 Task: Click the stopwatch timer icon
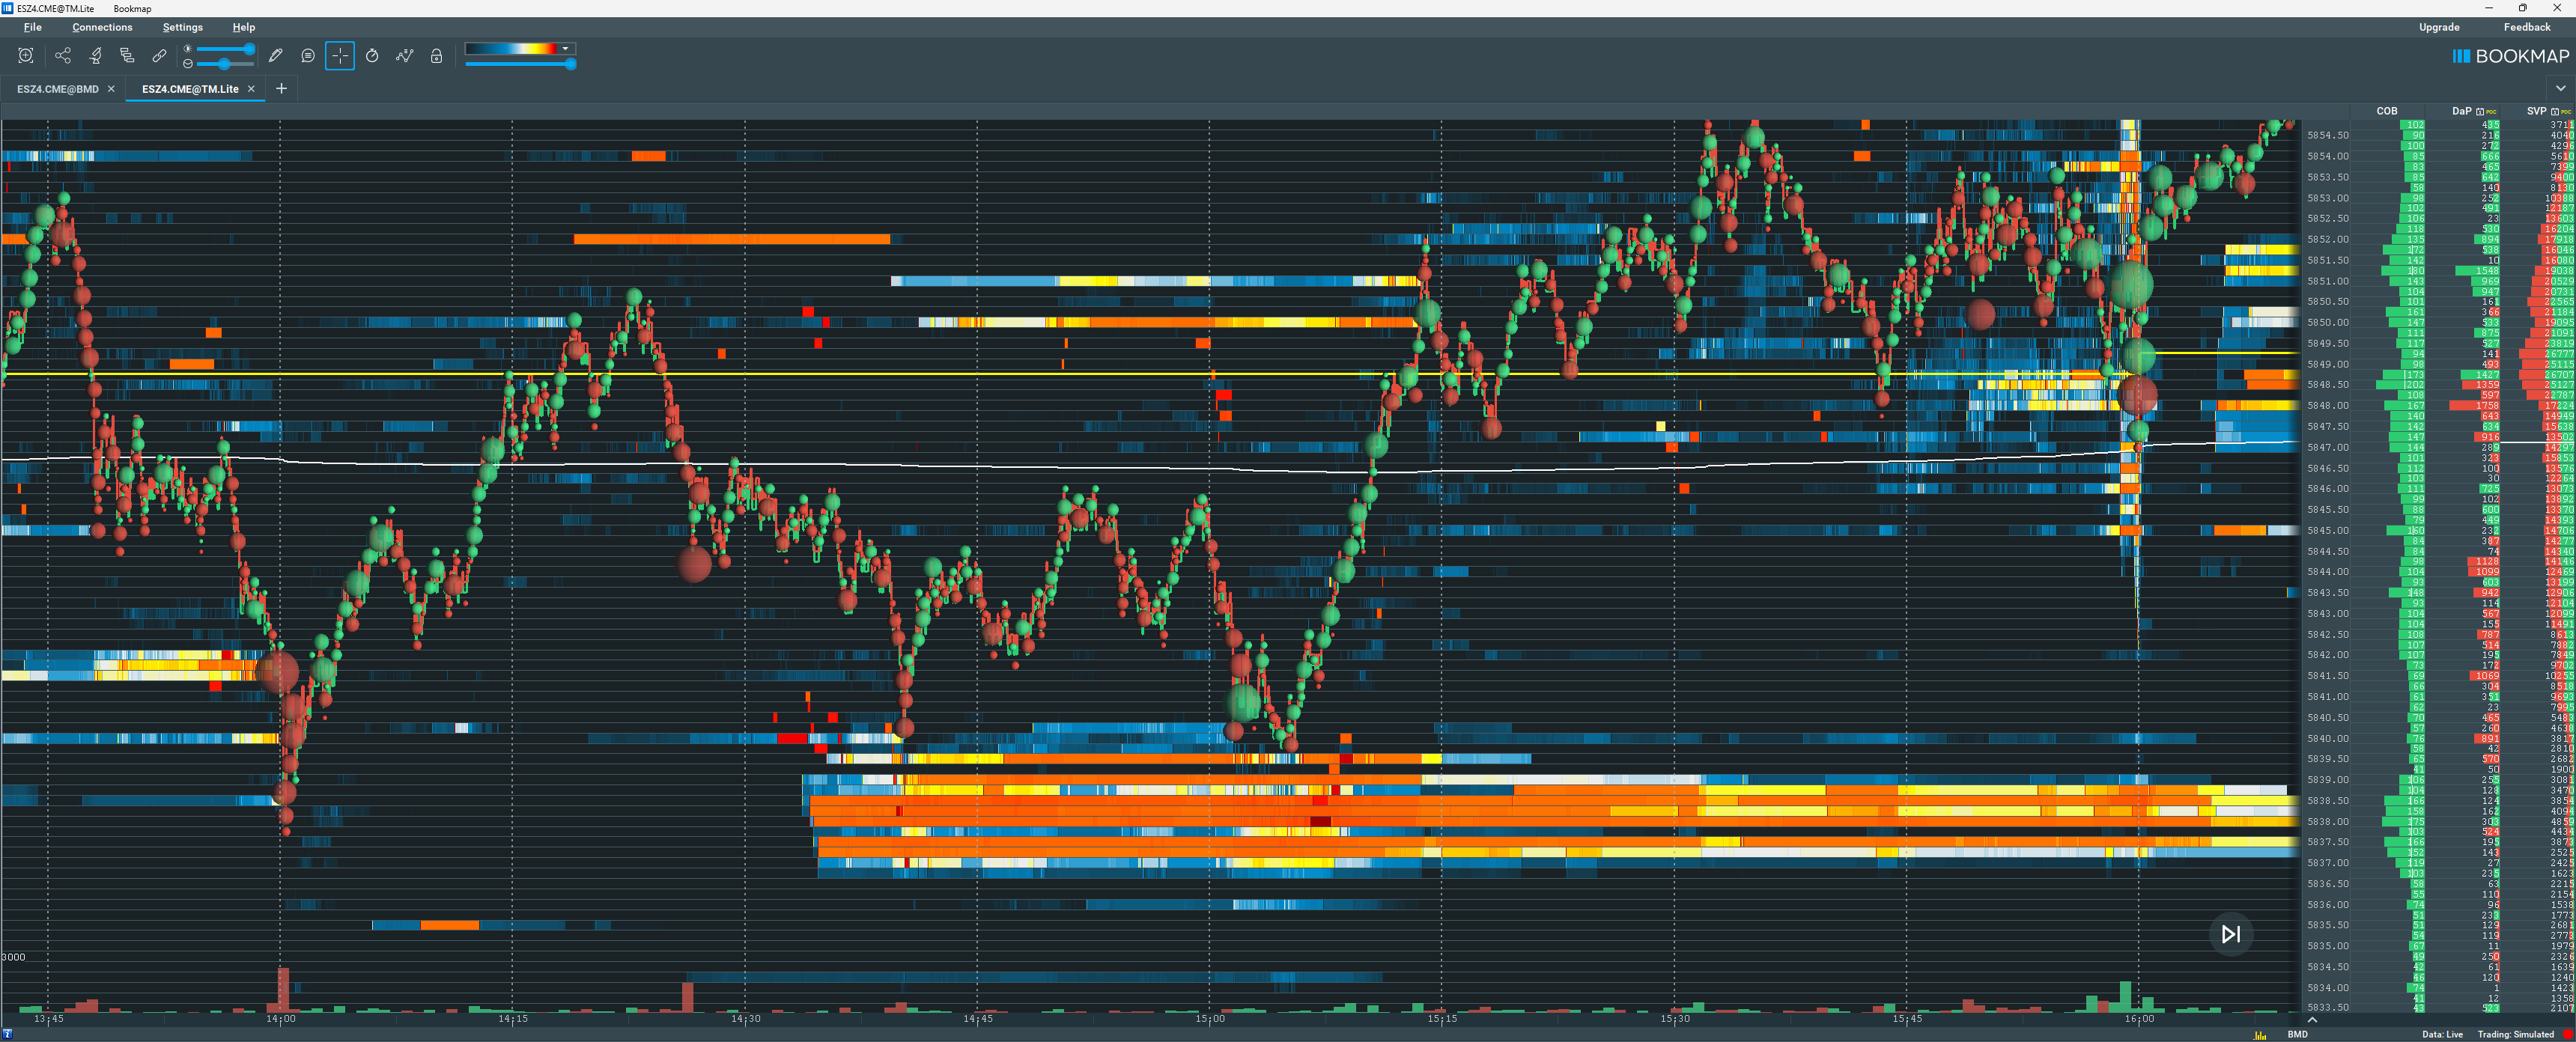coord(372,56)
